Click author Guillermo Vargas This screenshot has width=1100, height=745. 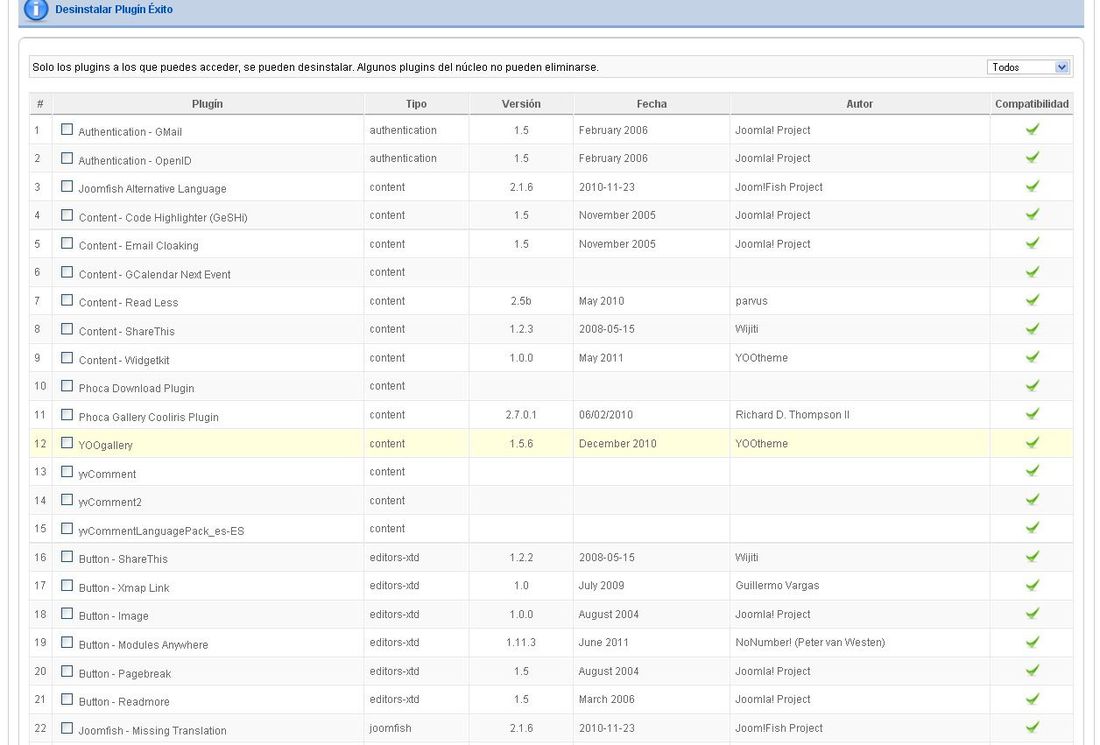click(777, 585)
